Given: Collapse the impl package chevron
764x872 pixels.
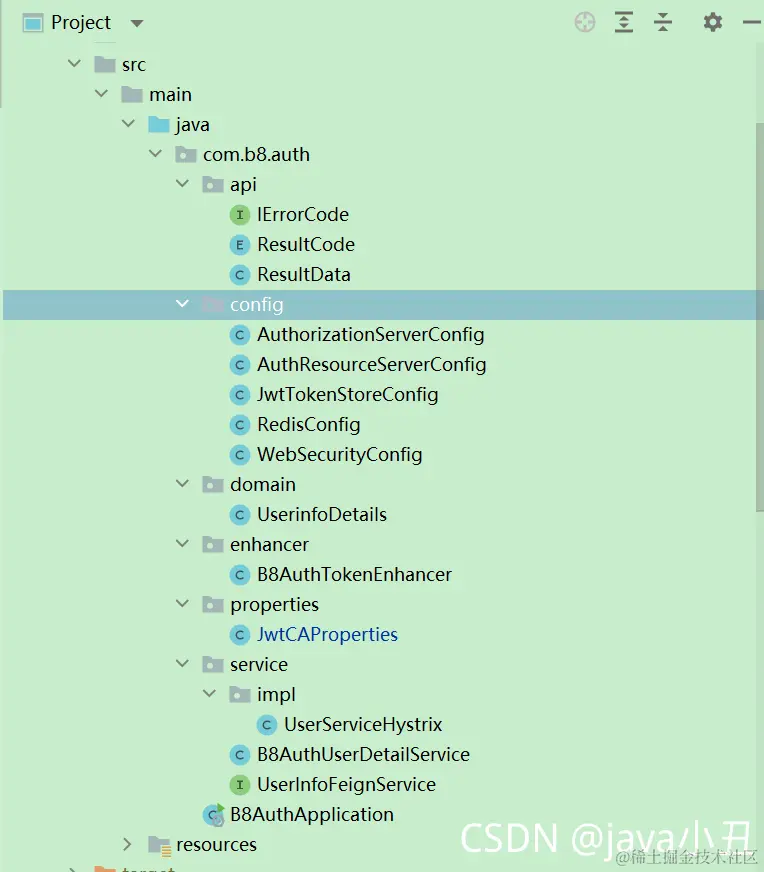Looking at the screenshot, I should click(210, 693).
